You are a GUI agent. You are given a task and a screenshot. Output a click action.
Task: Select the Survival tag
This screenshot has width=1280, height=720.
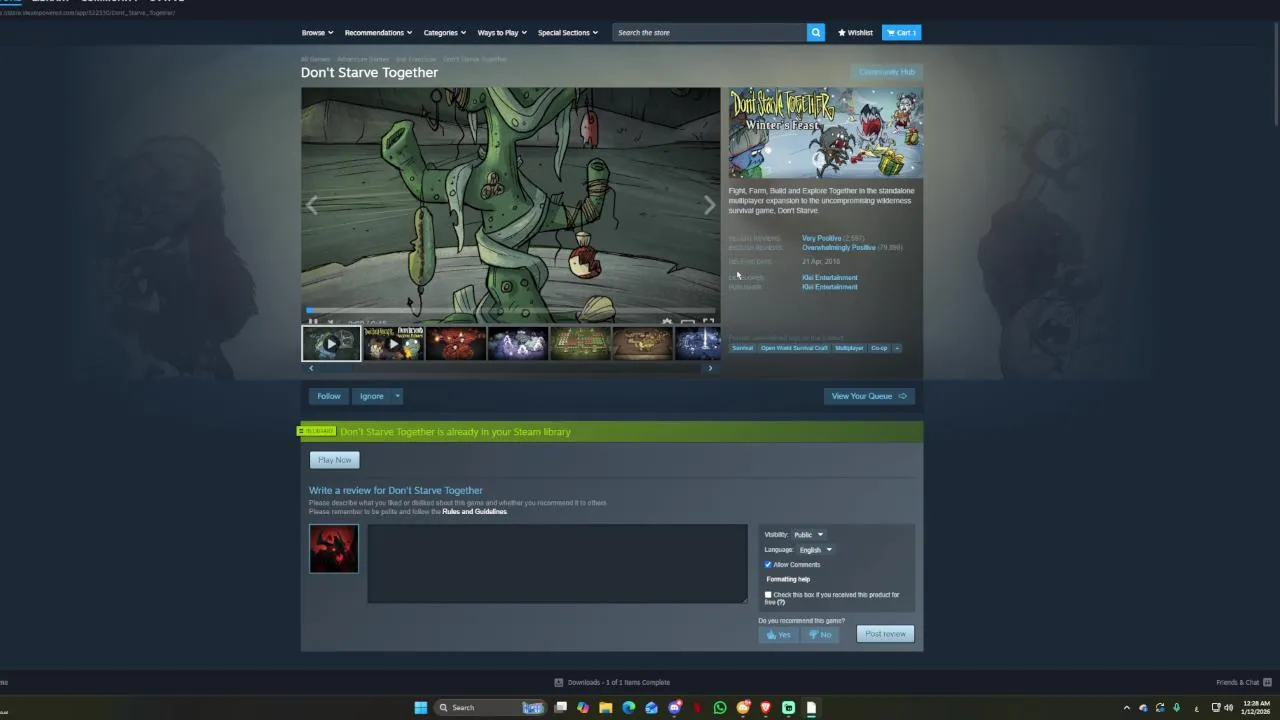(x=743, y=348)
